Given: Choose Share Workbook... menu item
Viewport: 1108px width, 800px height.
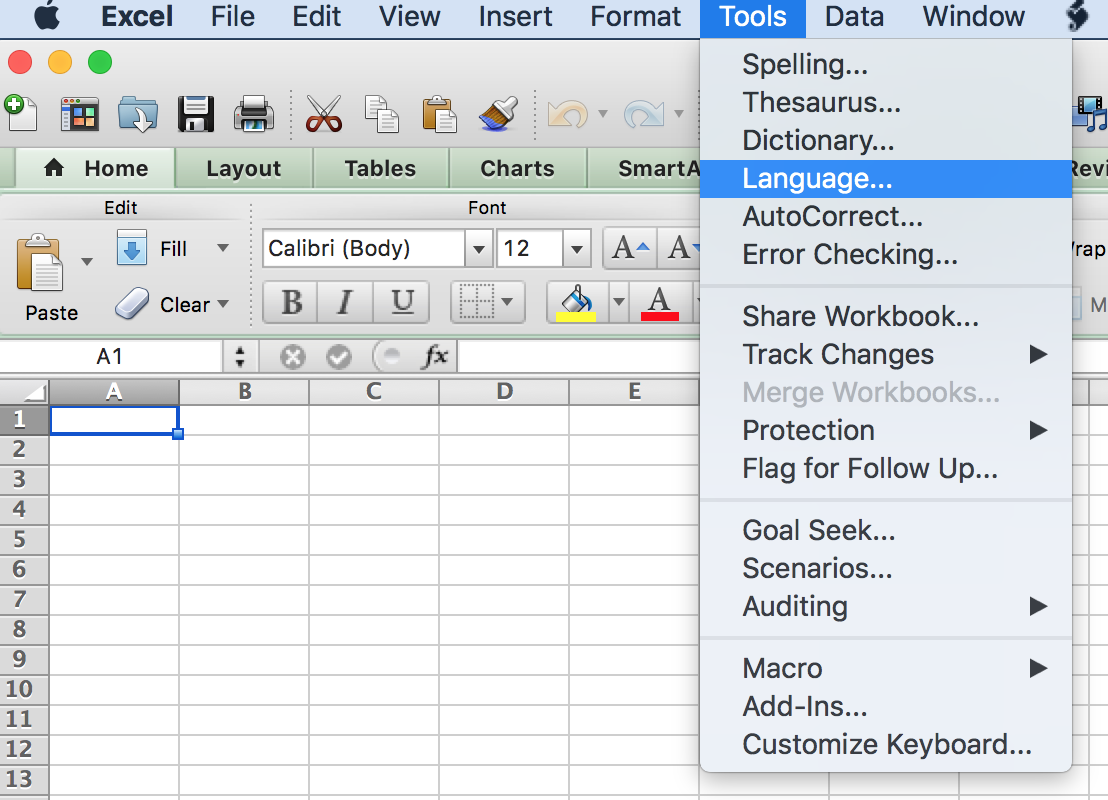Looking at the screenshot, I should tap(885, 317).
